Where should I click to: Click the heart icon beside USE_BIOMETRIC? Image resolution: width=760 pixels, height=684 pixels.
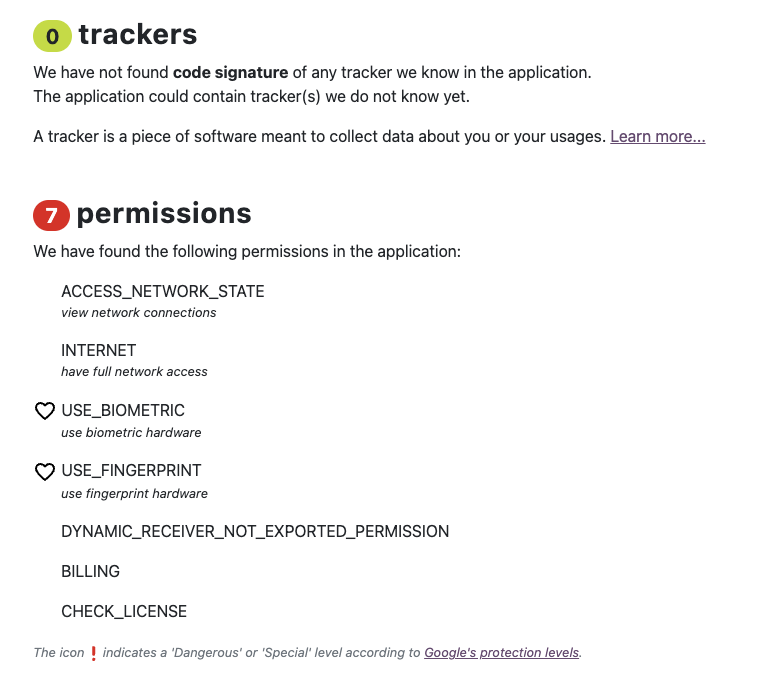tap(45, 411)
